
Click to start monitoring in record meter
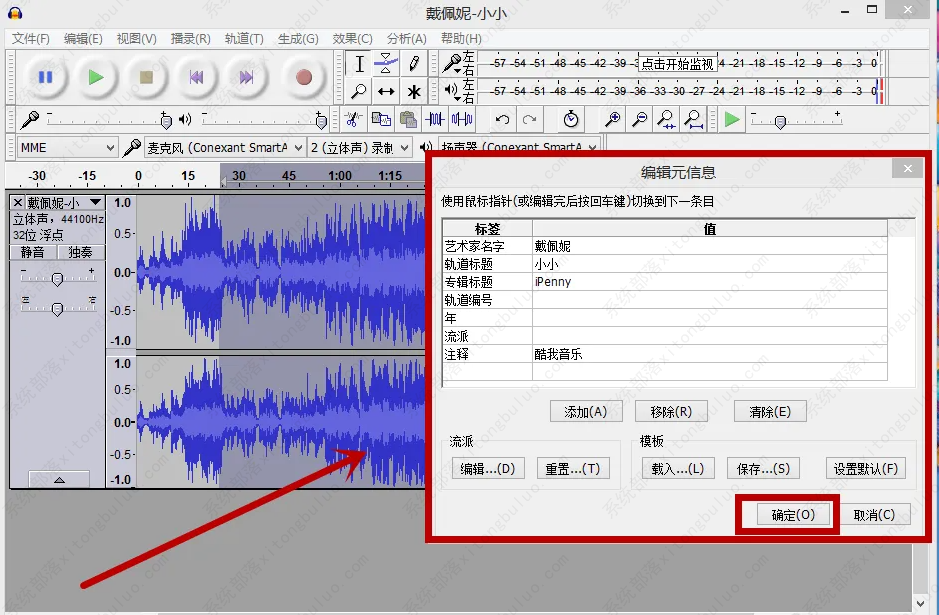(677, 63)
